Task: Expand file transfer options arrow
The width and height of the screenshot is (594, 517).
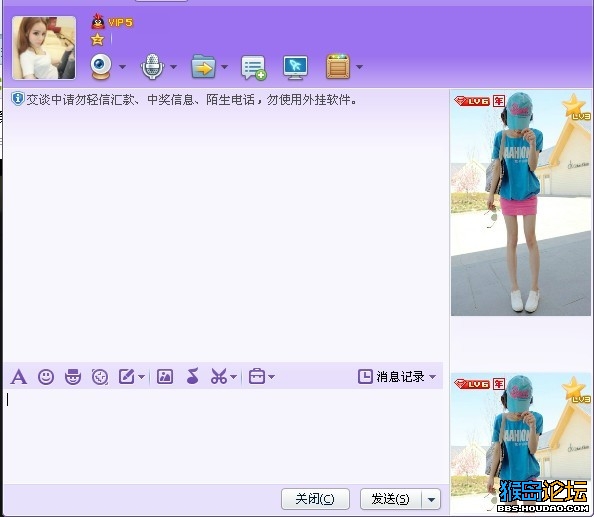Action: (x=224, y=67)
